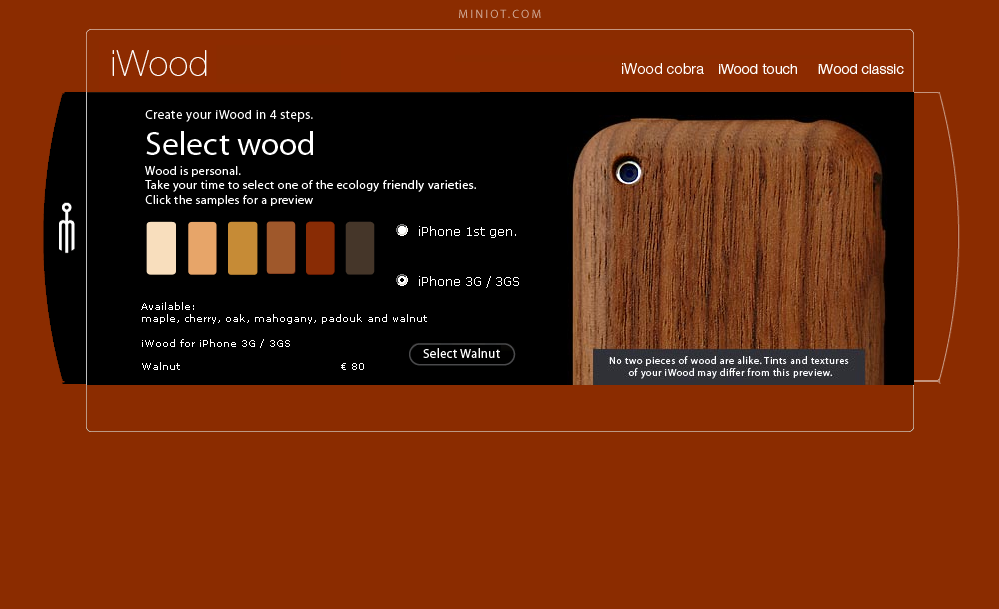Click the iWood logo
This screenshot has height=609, width=999.
(x=159, y=64)
